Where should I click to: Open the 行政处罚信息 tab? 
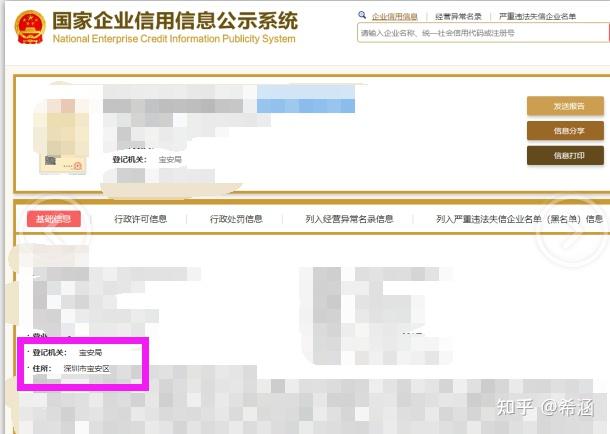(236, 219)
